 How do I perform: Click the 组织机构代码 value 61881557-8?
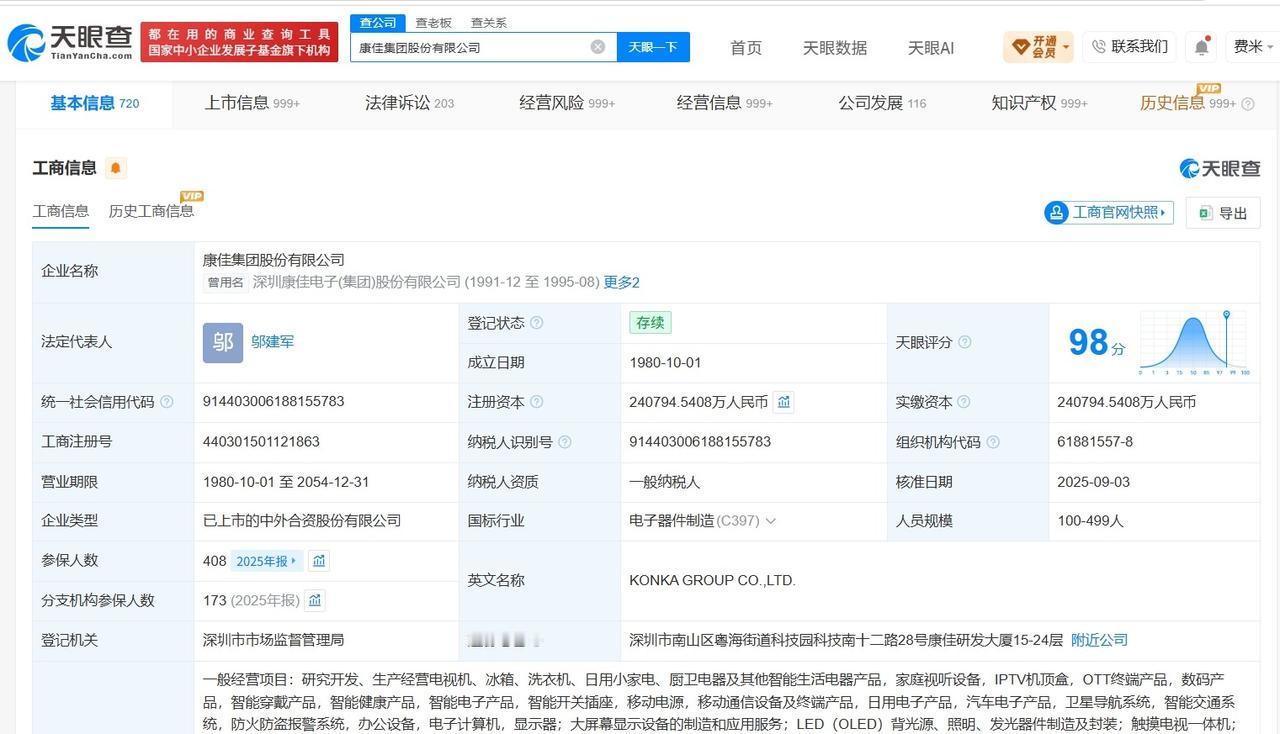pyautogui.click(x=1095, y=442)
